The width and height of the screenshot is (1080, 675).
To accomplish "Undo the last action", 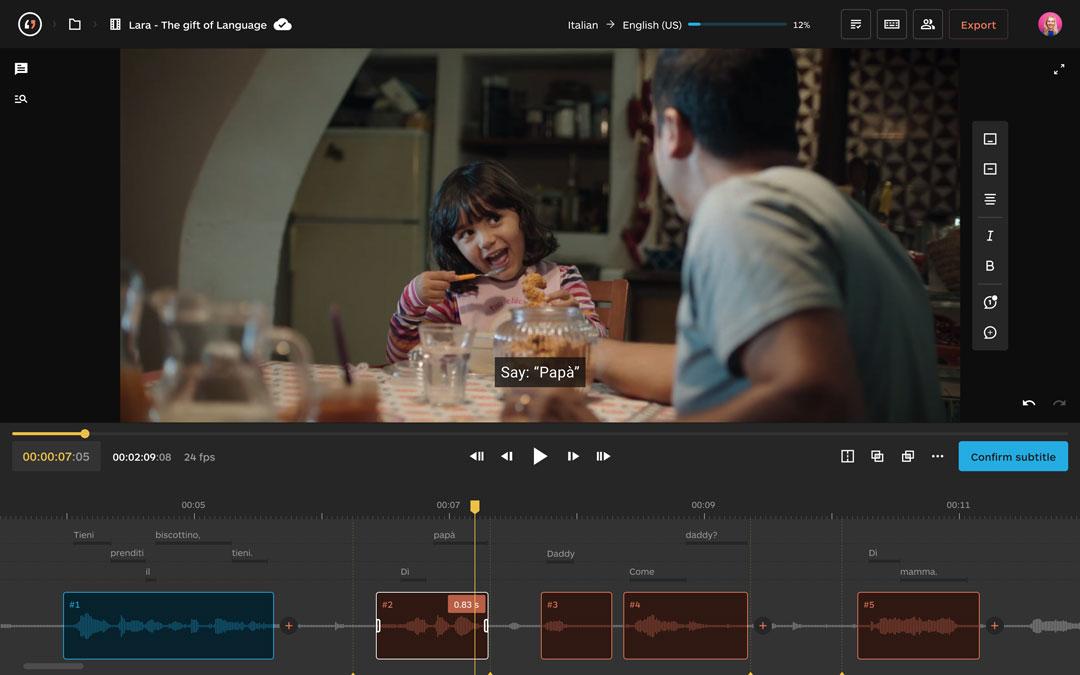I will click(x=1029, y=404).
